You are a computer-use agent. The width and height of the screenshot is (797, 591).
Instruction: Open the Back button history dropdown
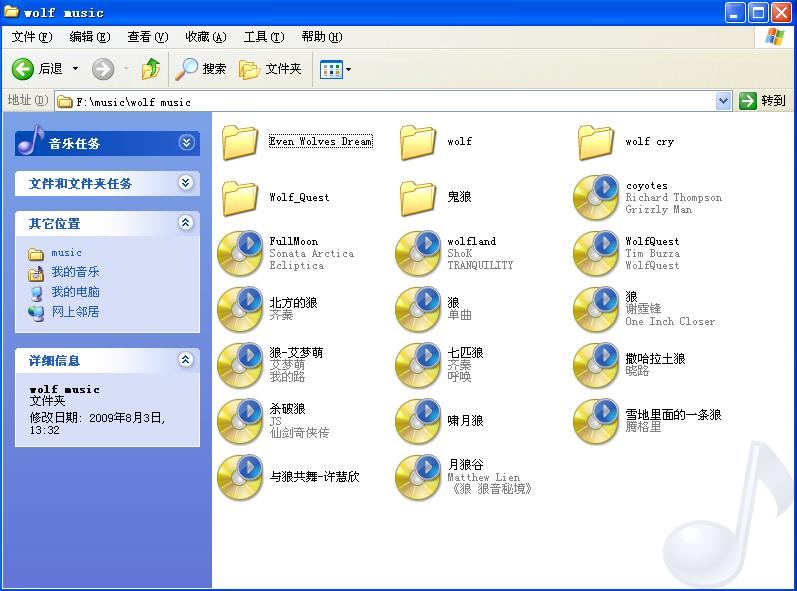75,69
